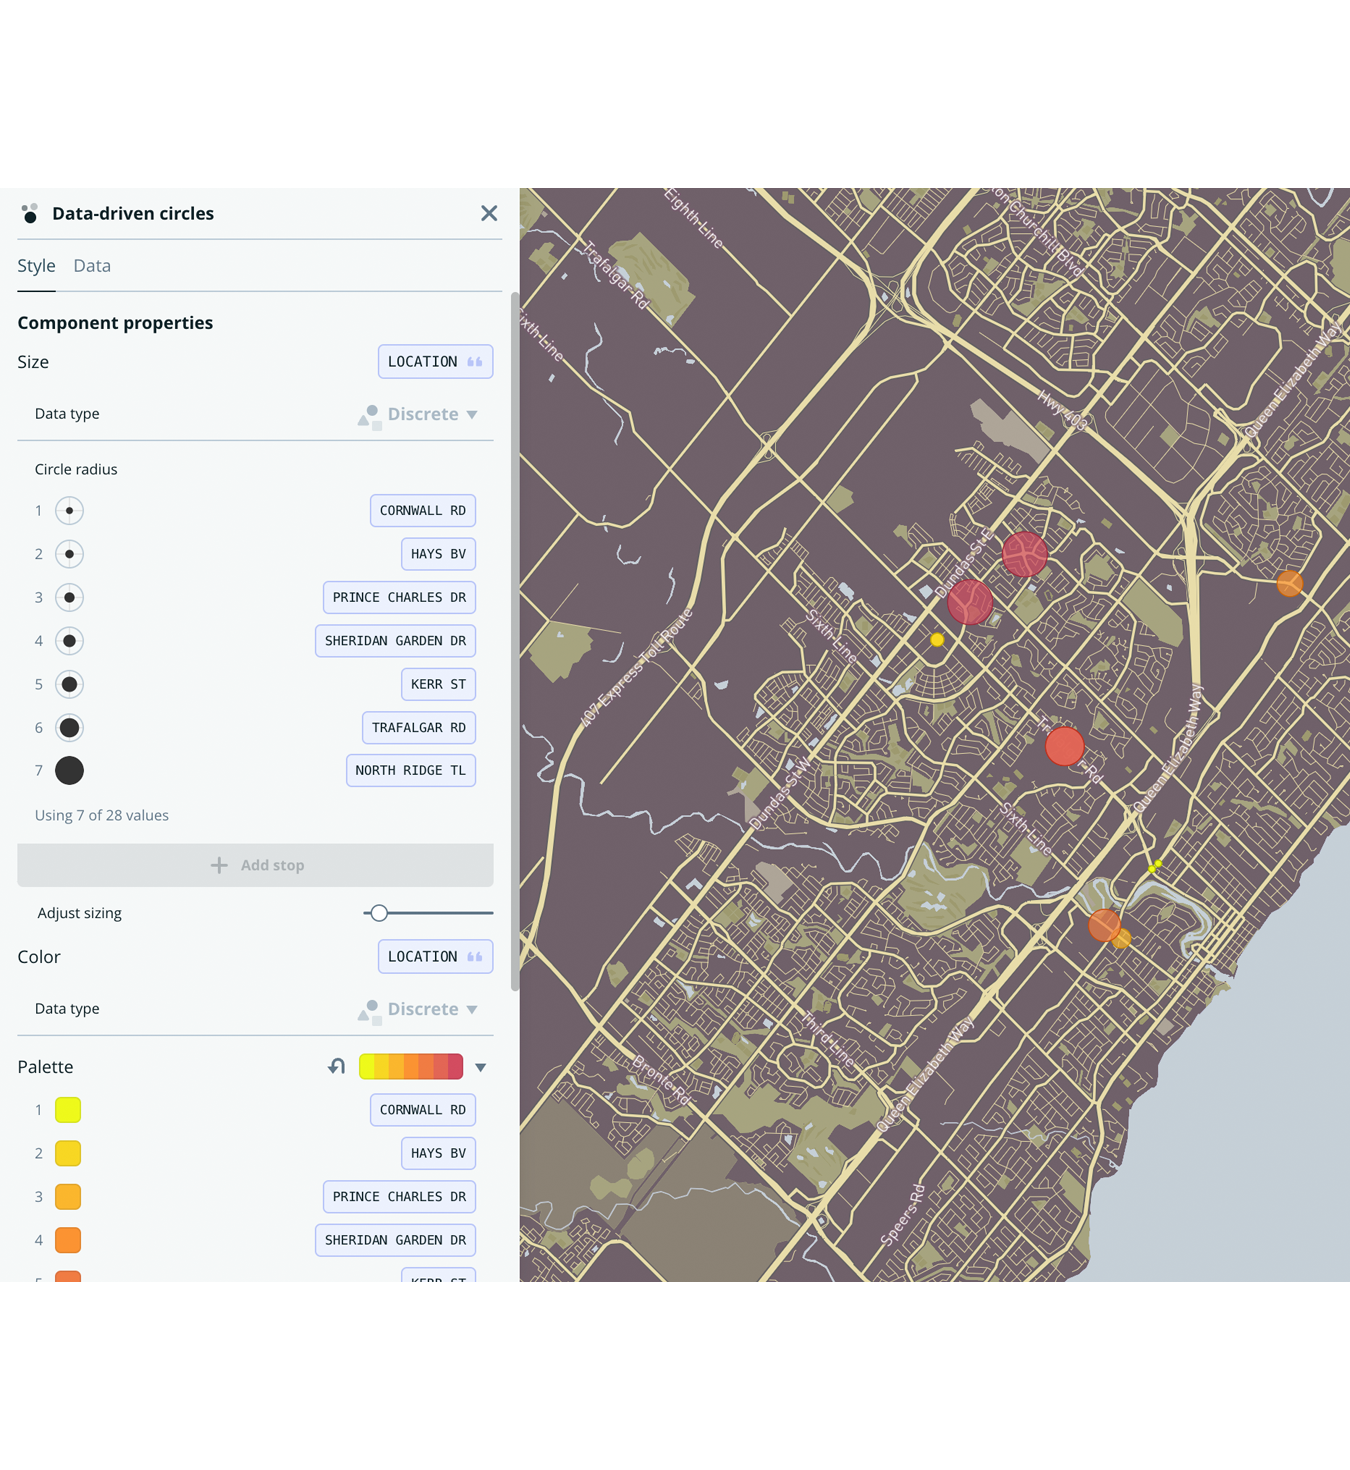This screenshot has height=1470, width=1350.
Task: Open the palette selection dropdown arrow
Action: (x=481, y=1066)
